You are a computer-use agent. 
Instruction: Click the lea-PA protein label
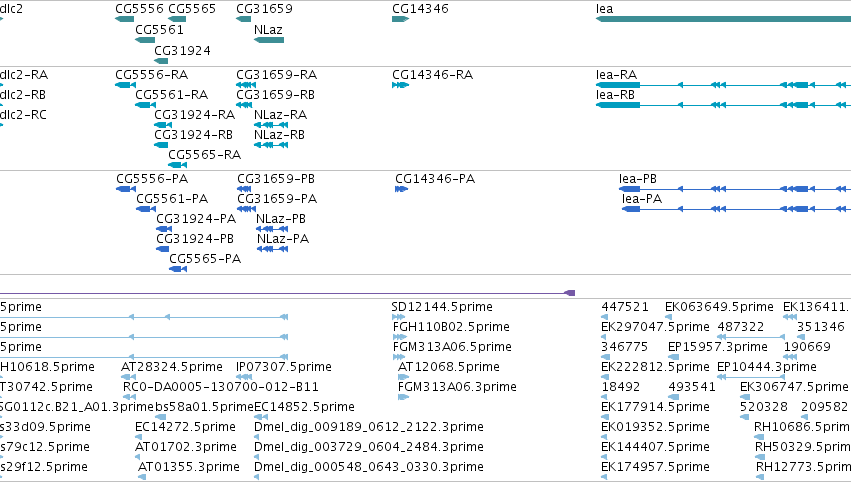click(x=642, y=199)
